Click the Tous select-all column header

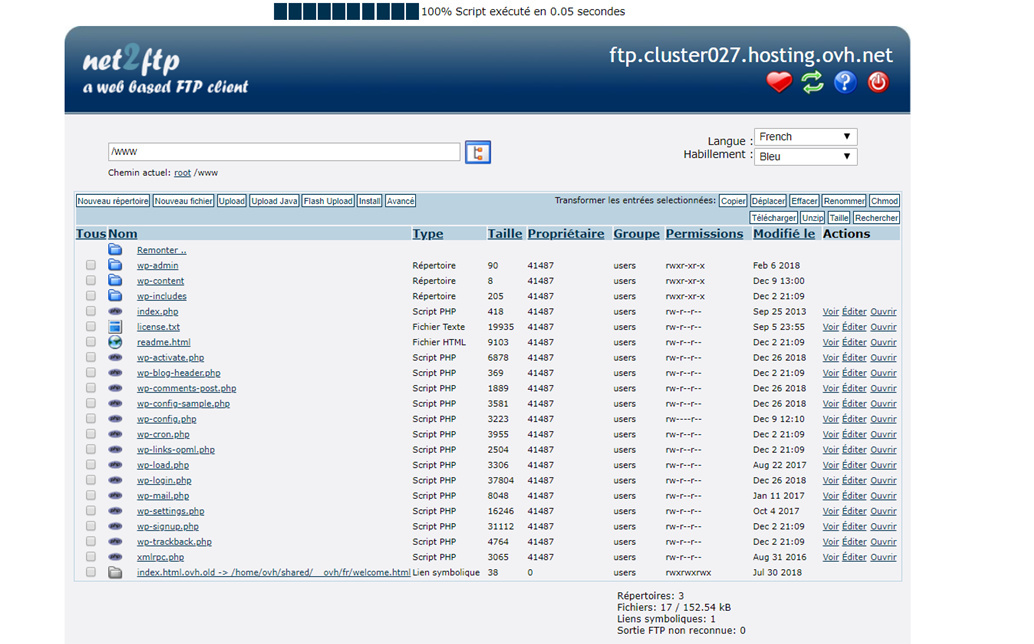[x=90, y=234]
